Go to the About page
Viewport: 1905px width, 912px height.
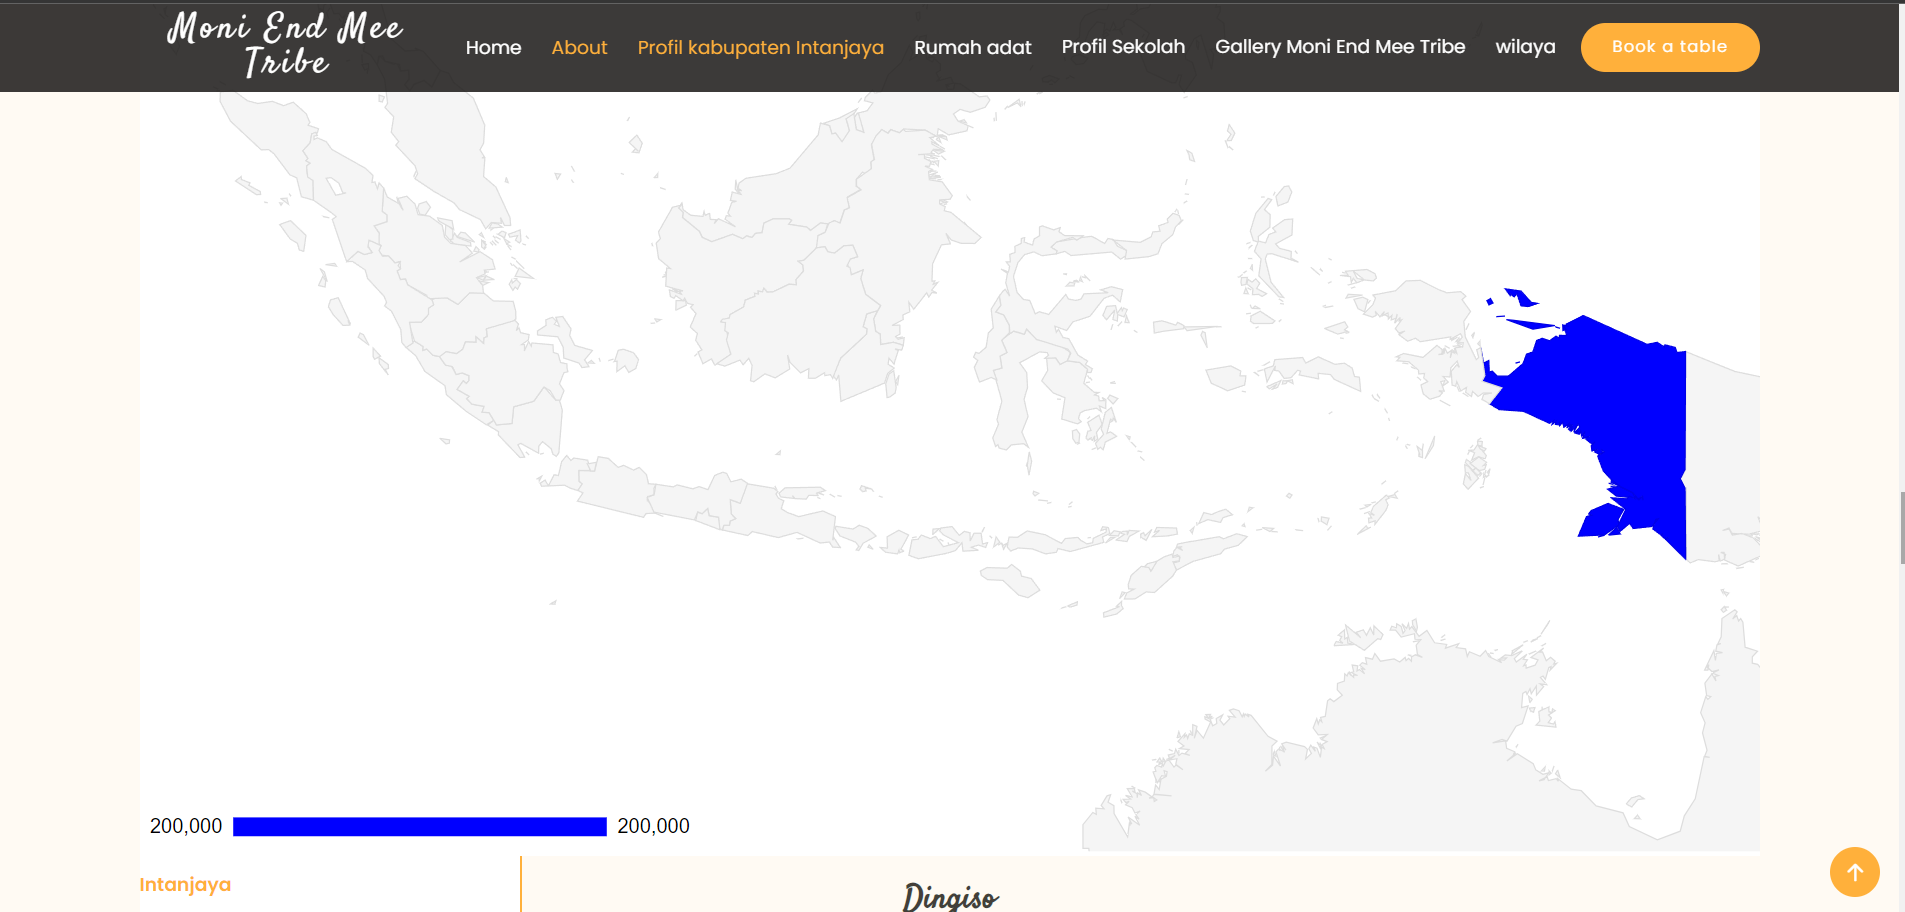tap(579, 47)
